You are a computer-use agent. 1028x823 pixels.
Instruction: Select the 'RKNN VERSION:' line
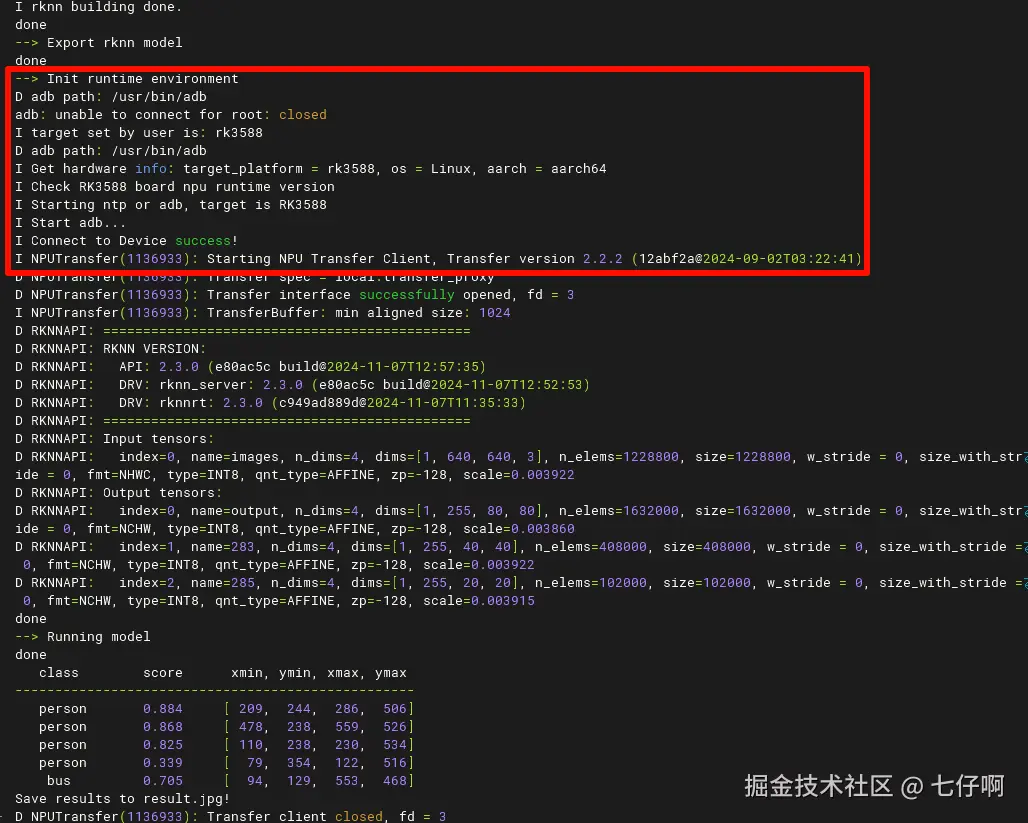110,349
